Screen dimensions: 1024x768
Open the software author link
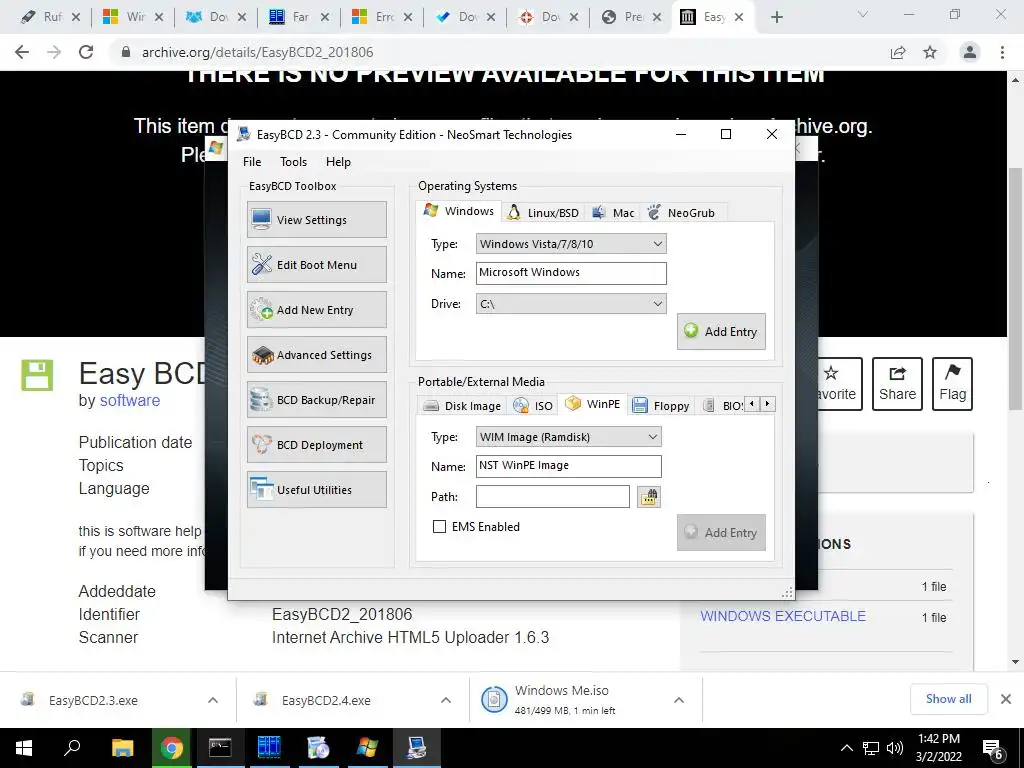129,400
